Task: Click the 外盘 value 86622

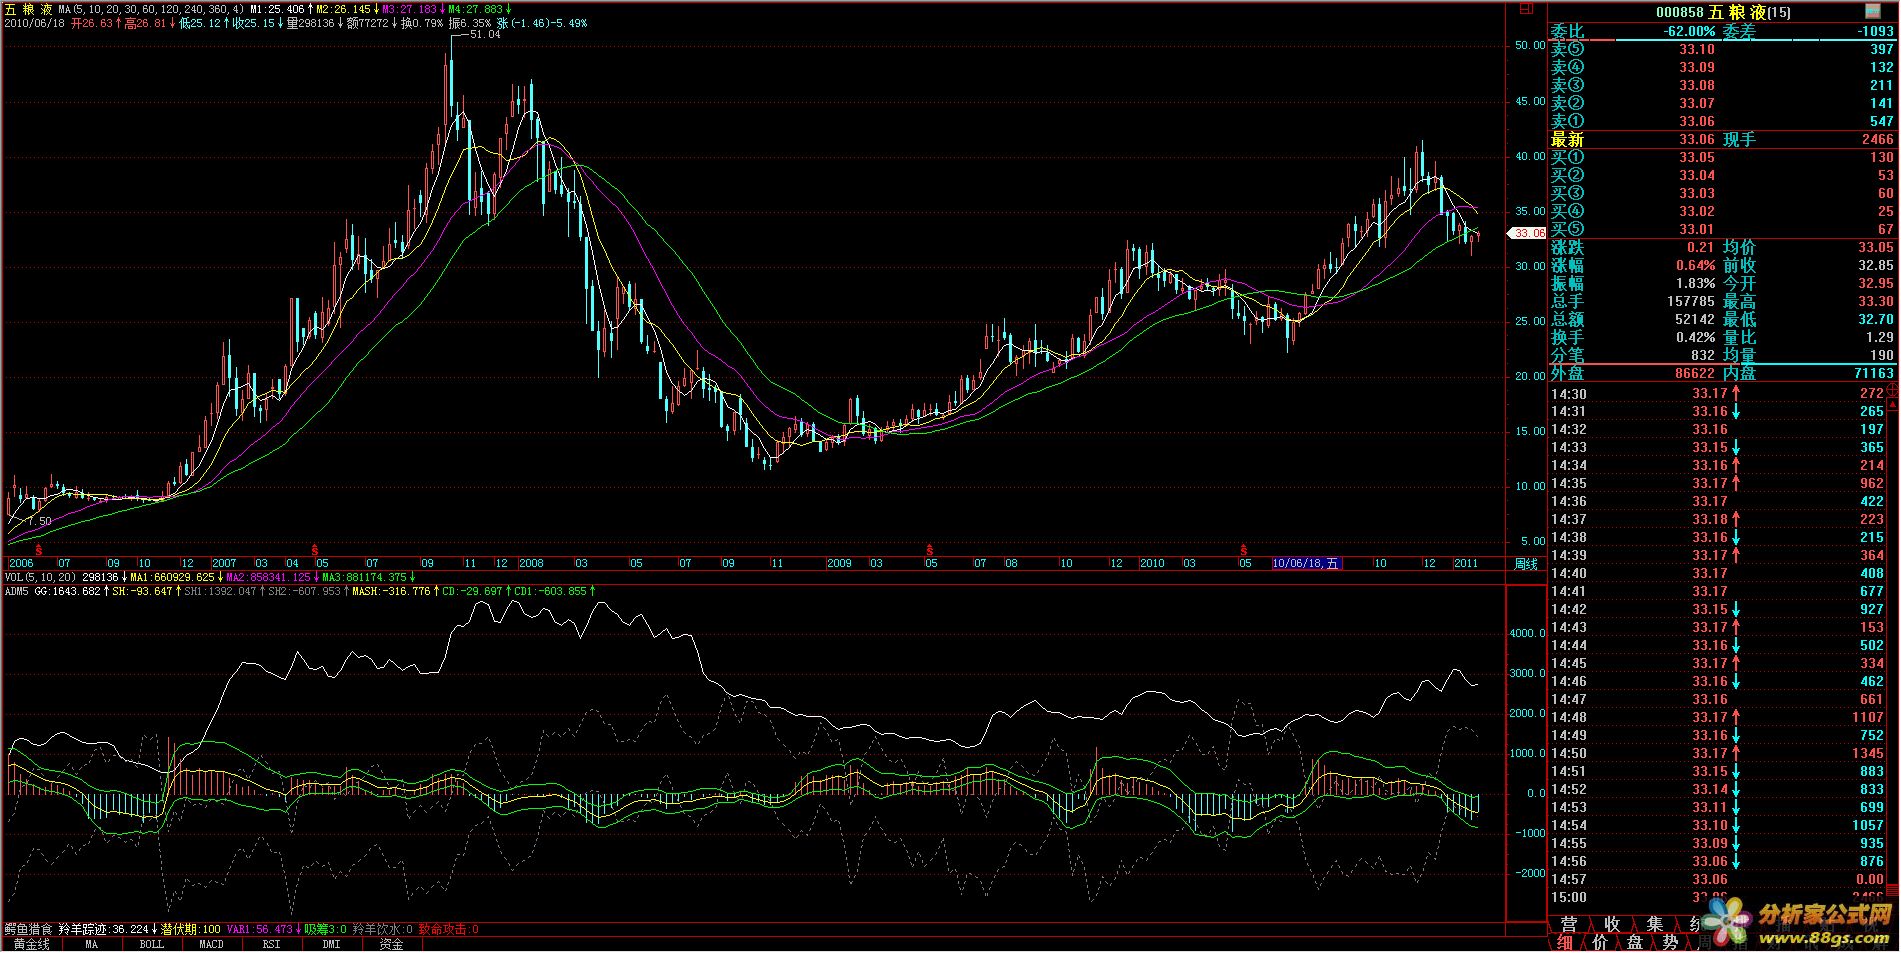Action: [1695, 373]
